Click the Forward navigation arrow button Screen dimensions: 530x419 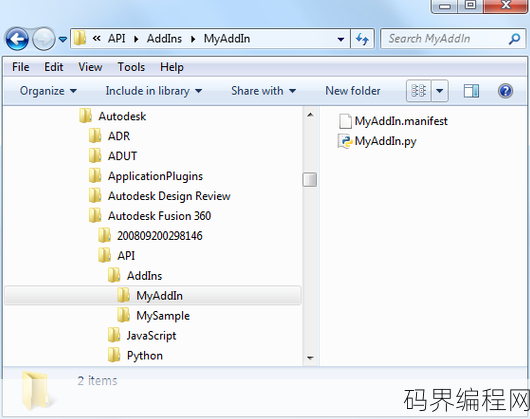pyautogui.click(x=44, y=39)
